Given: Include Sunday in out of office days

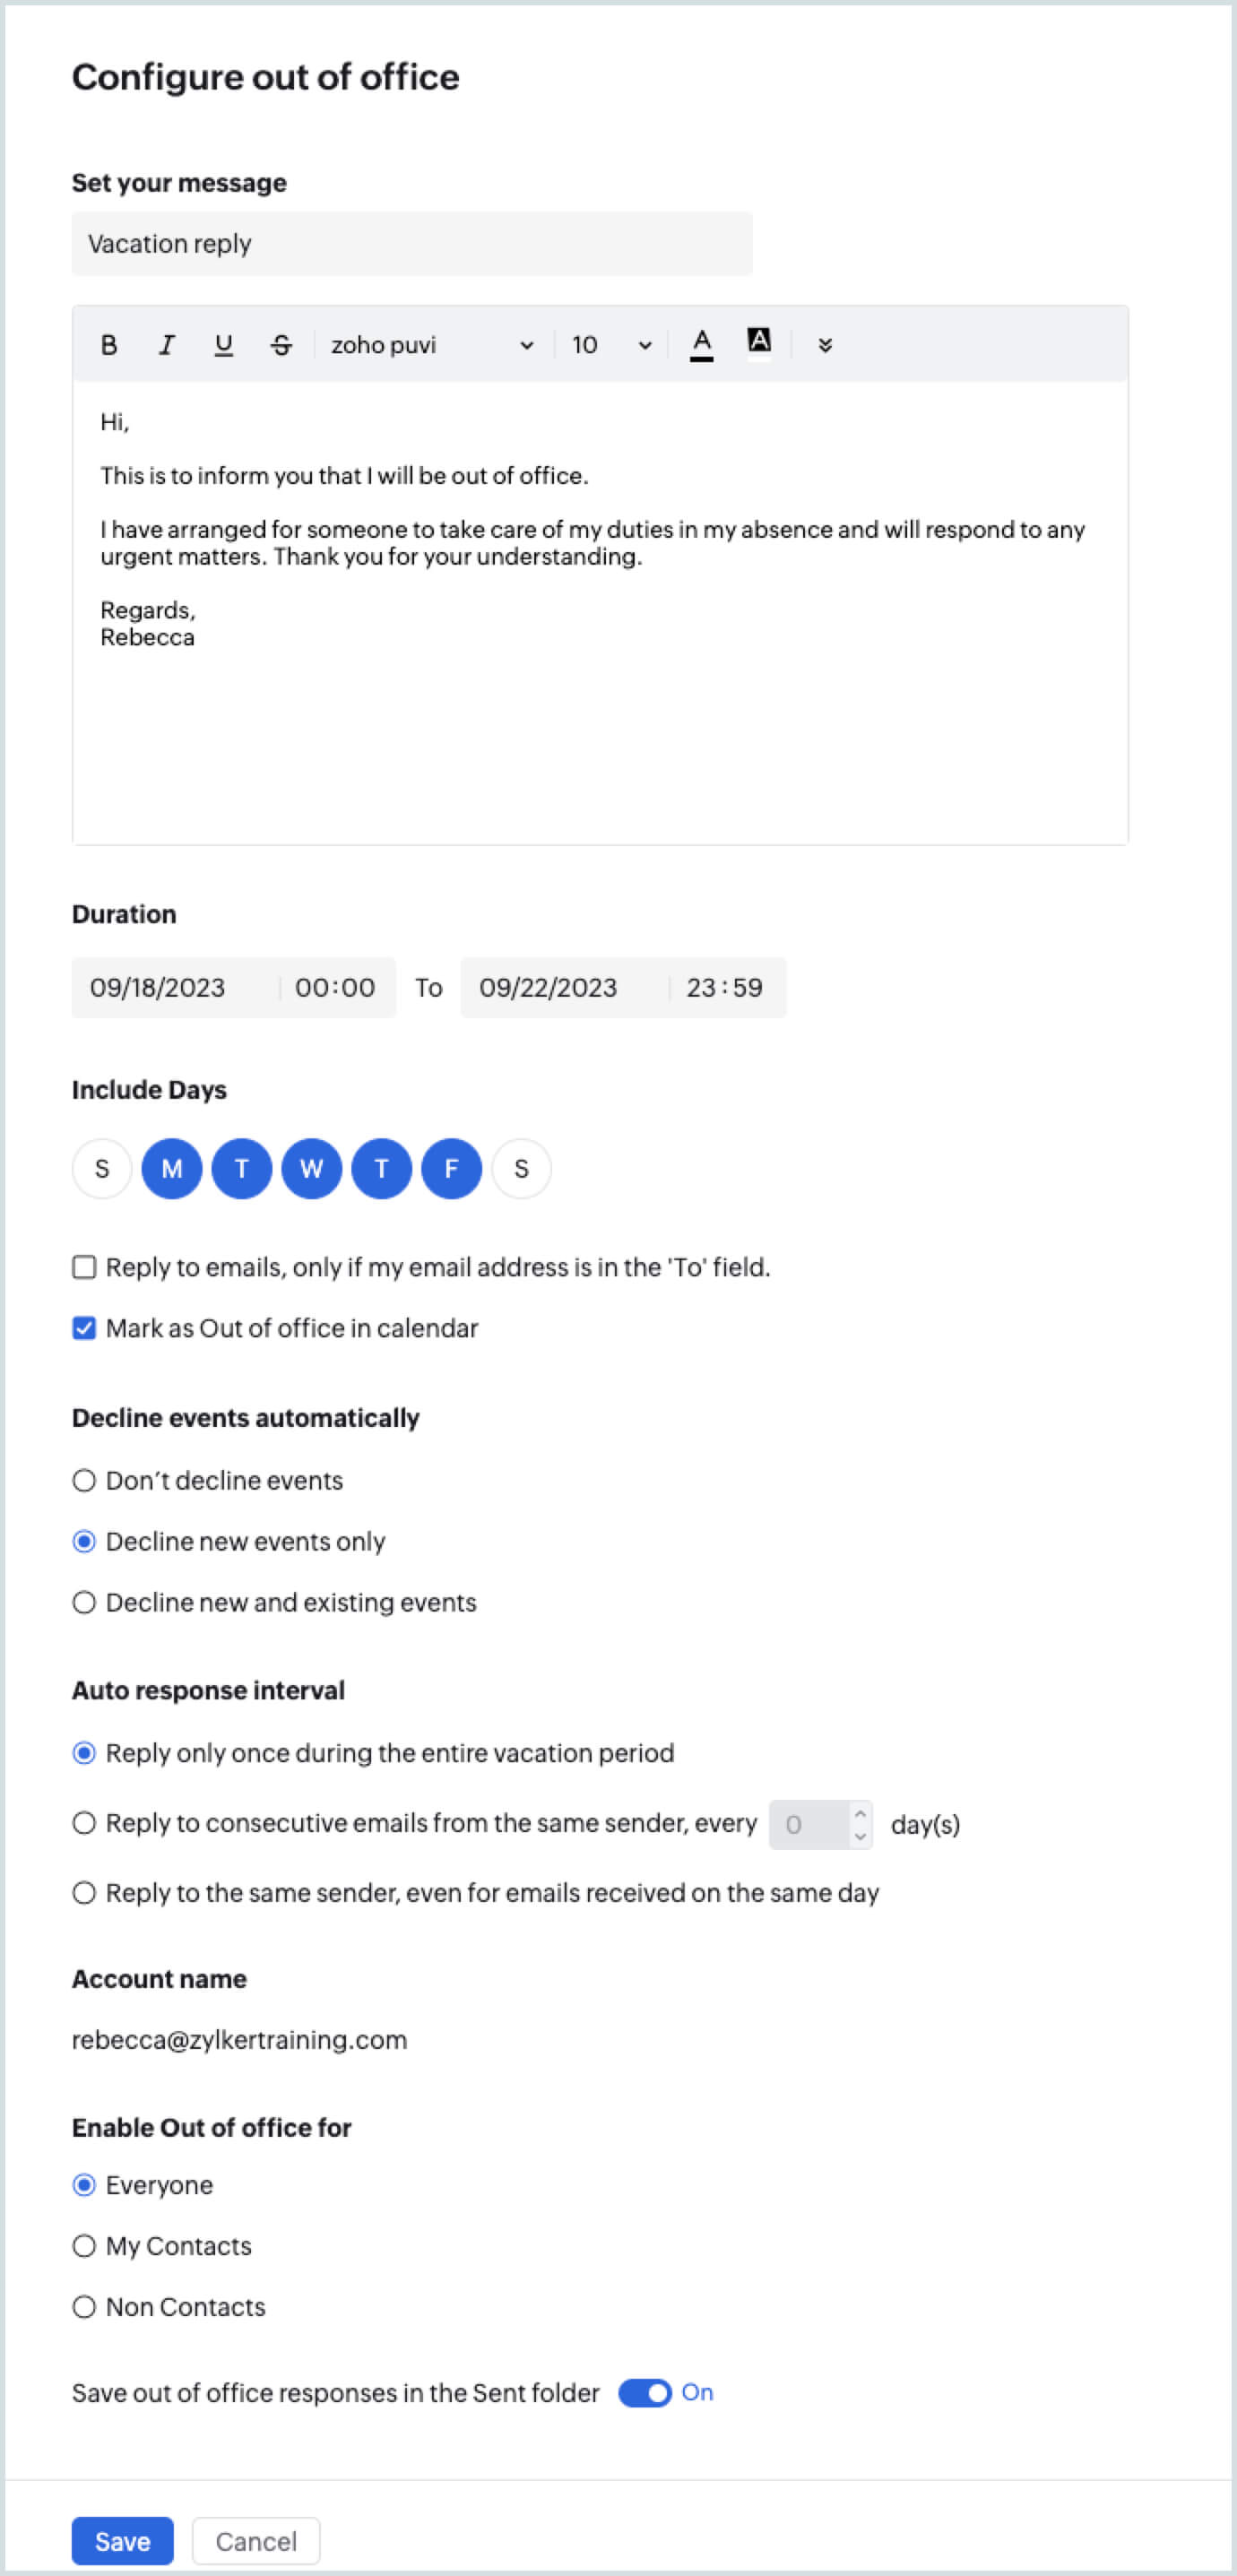Looking at the screenshot, I should pyautogui.click(x=102, y=1168).
